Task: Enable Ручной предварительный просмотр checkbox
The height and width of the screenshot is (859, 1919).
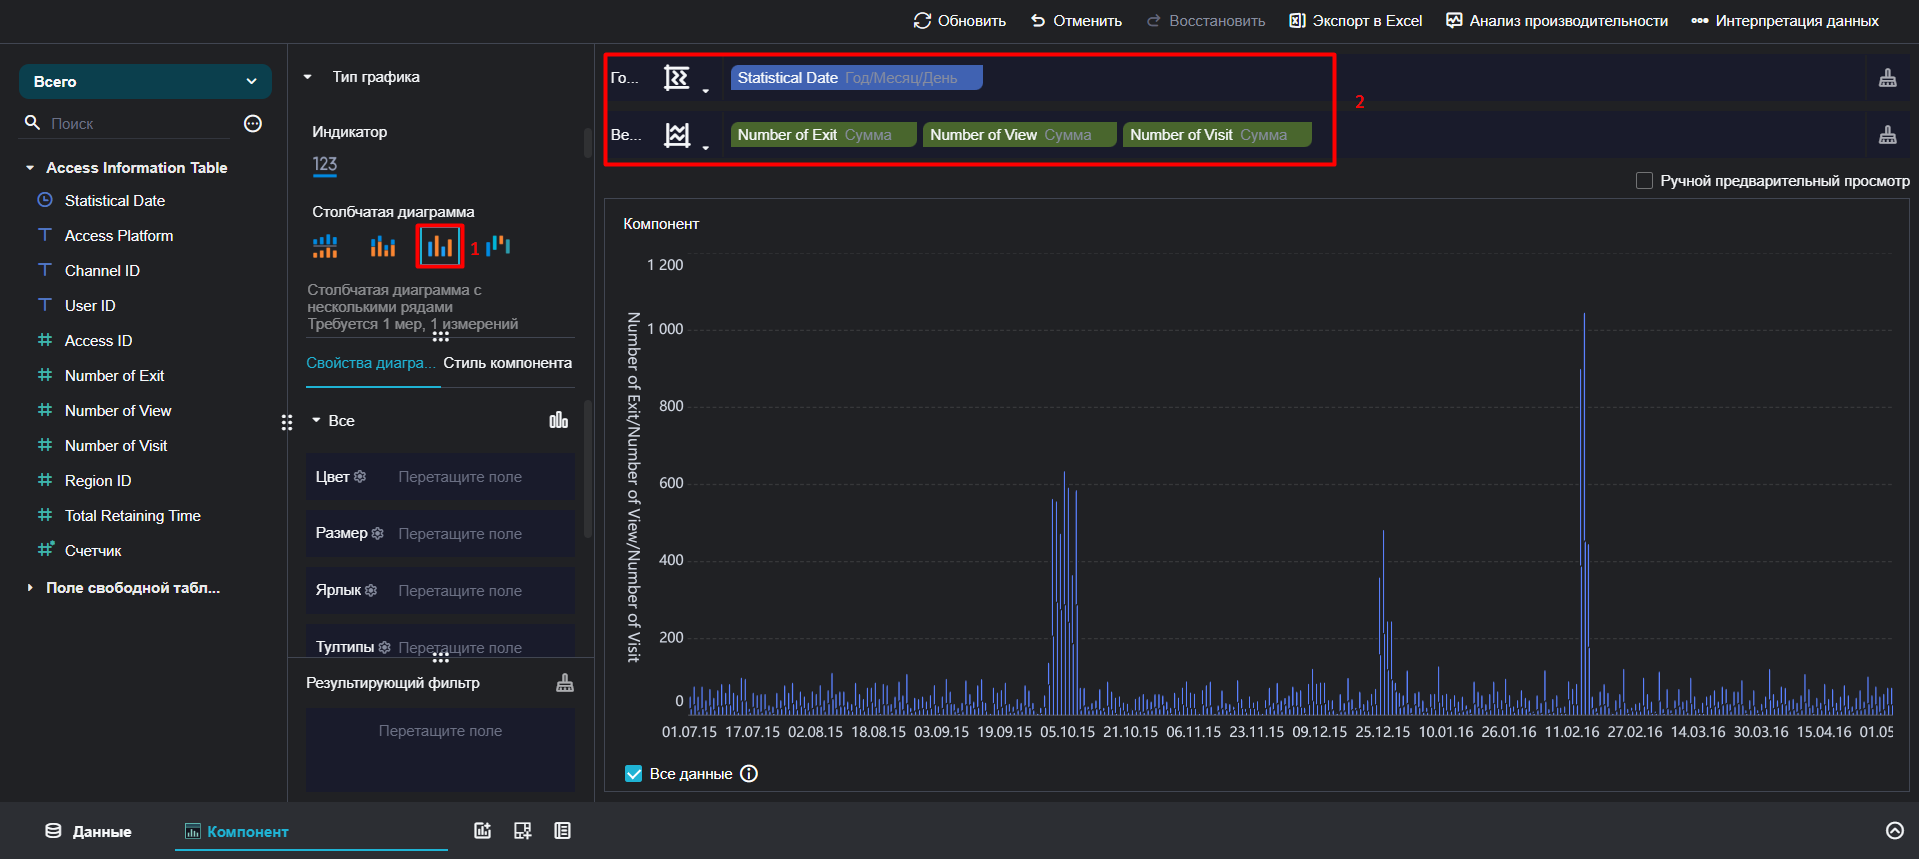Action: (1644, 181)
